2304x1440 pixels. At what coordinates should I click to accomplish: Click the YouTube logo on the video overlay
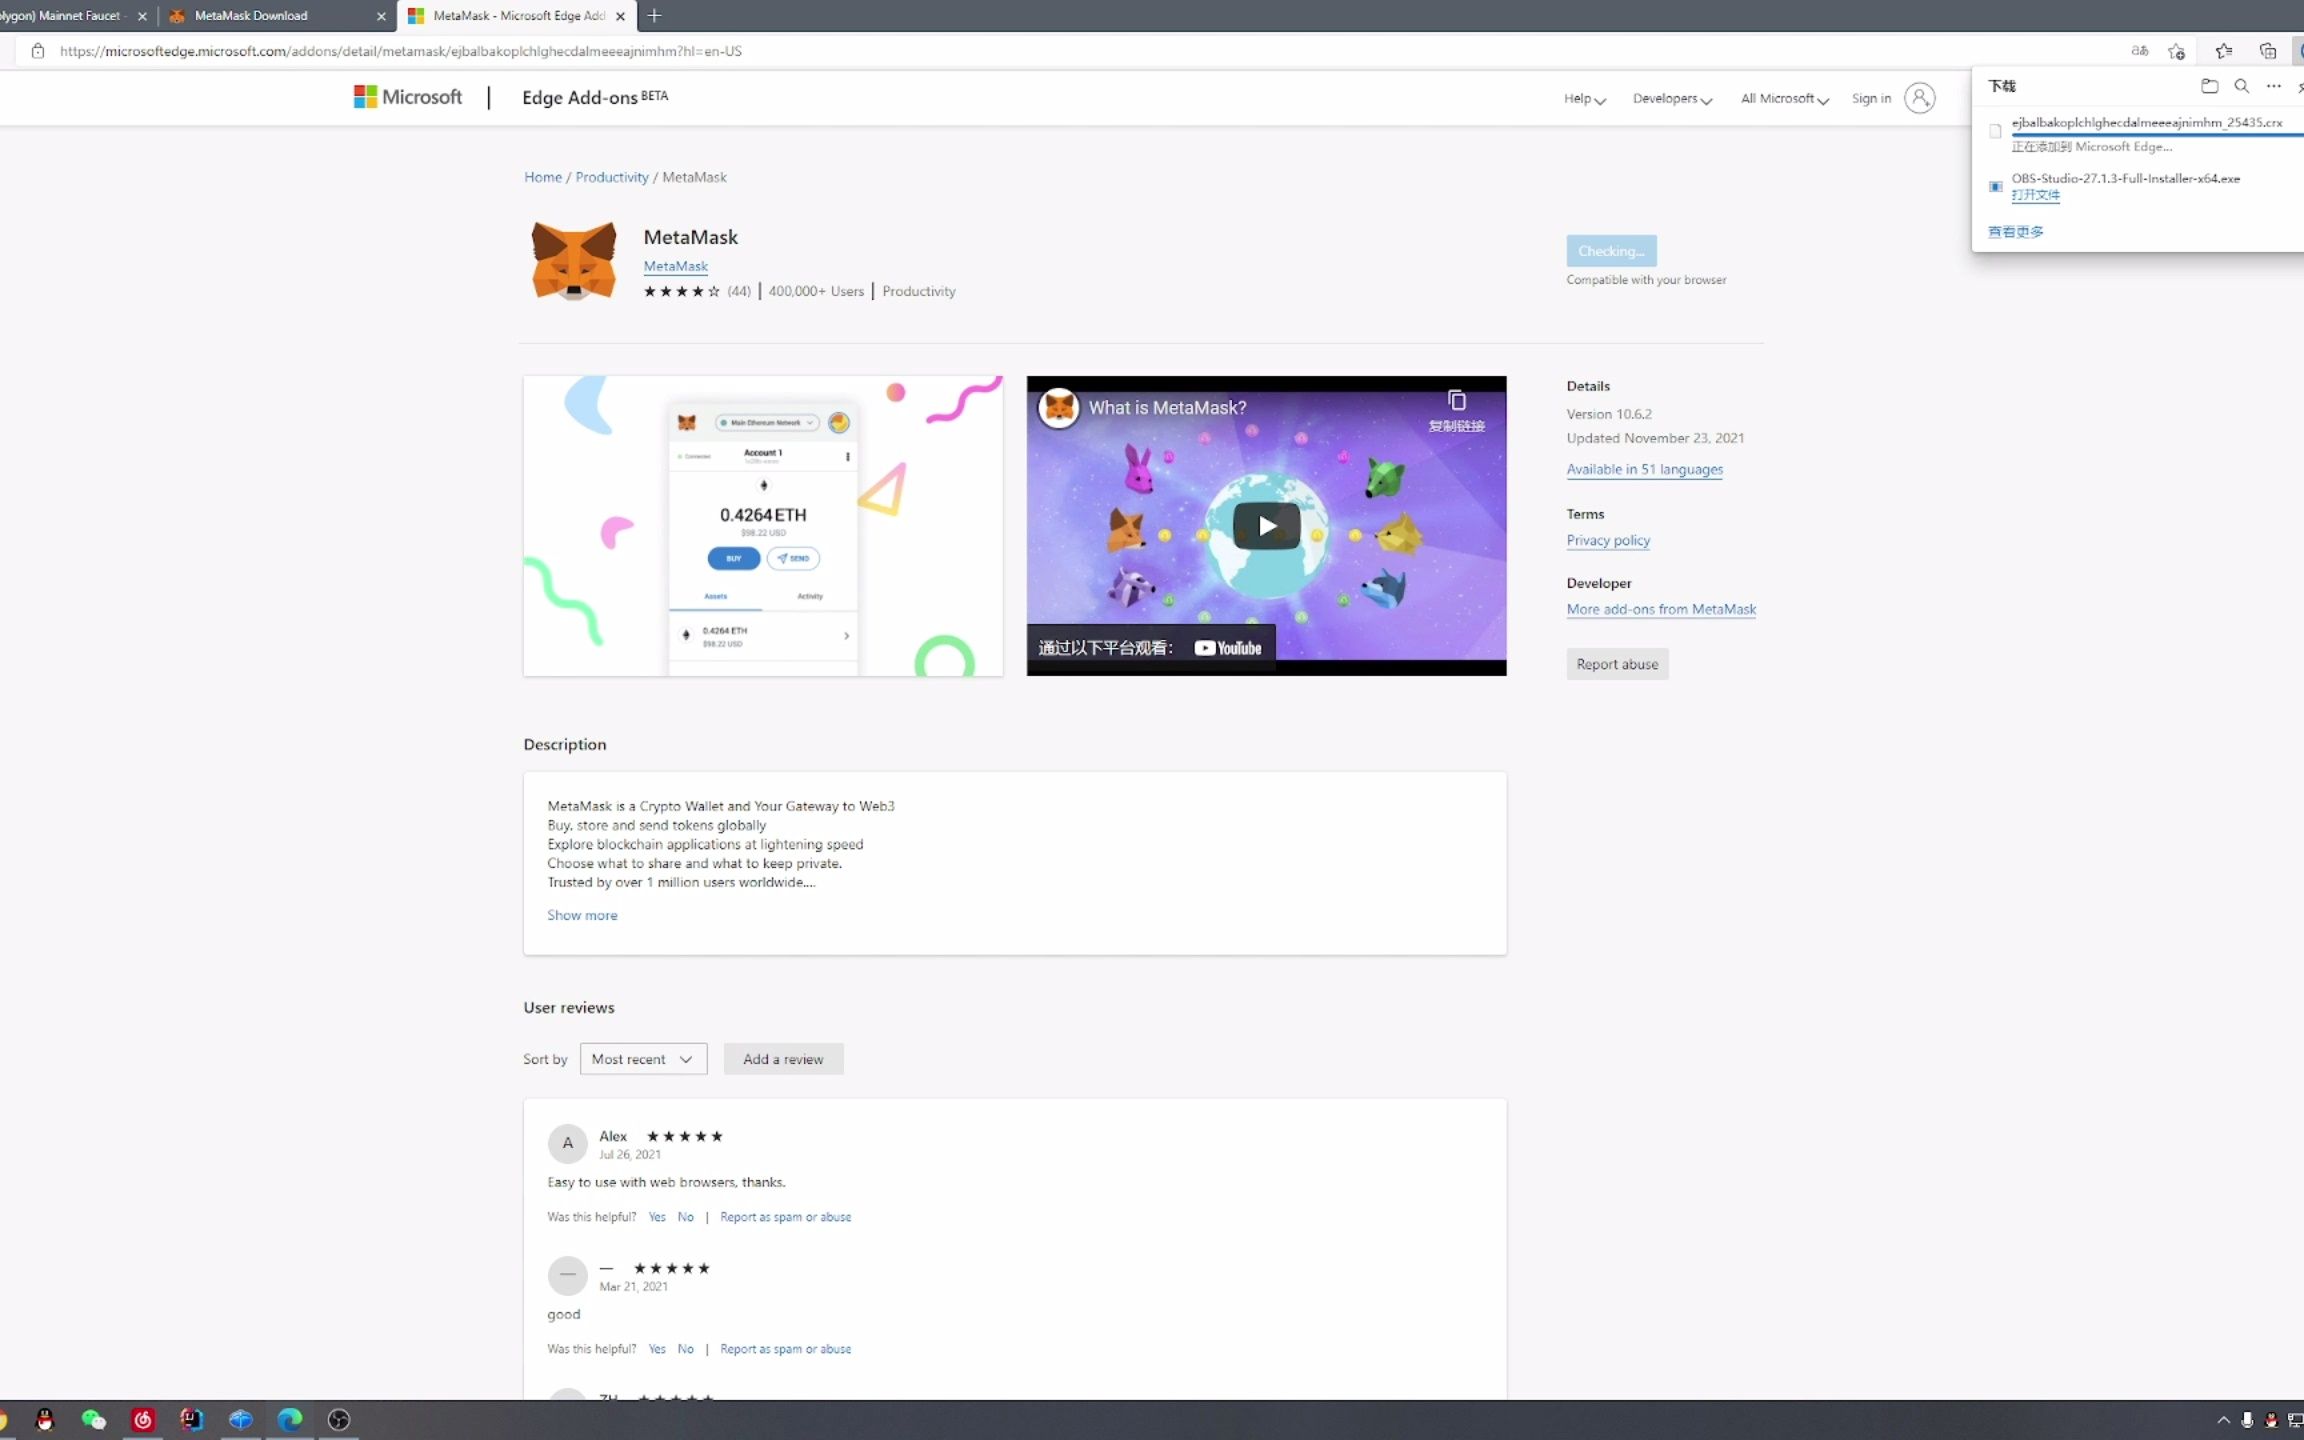[1228, 648]
